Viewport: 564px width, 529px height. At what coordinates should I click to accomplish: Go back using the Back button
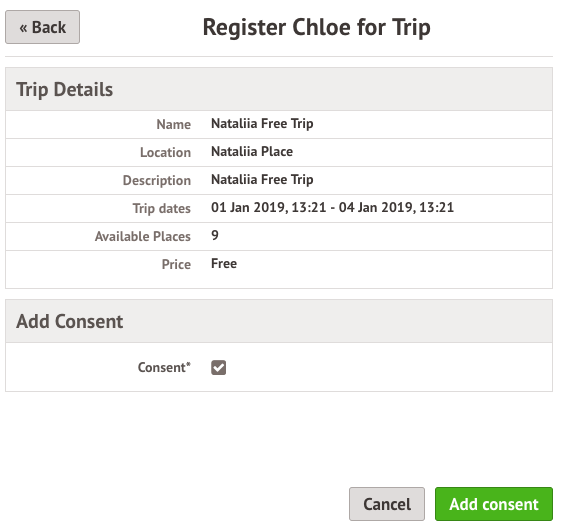click(42, 27)
